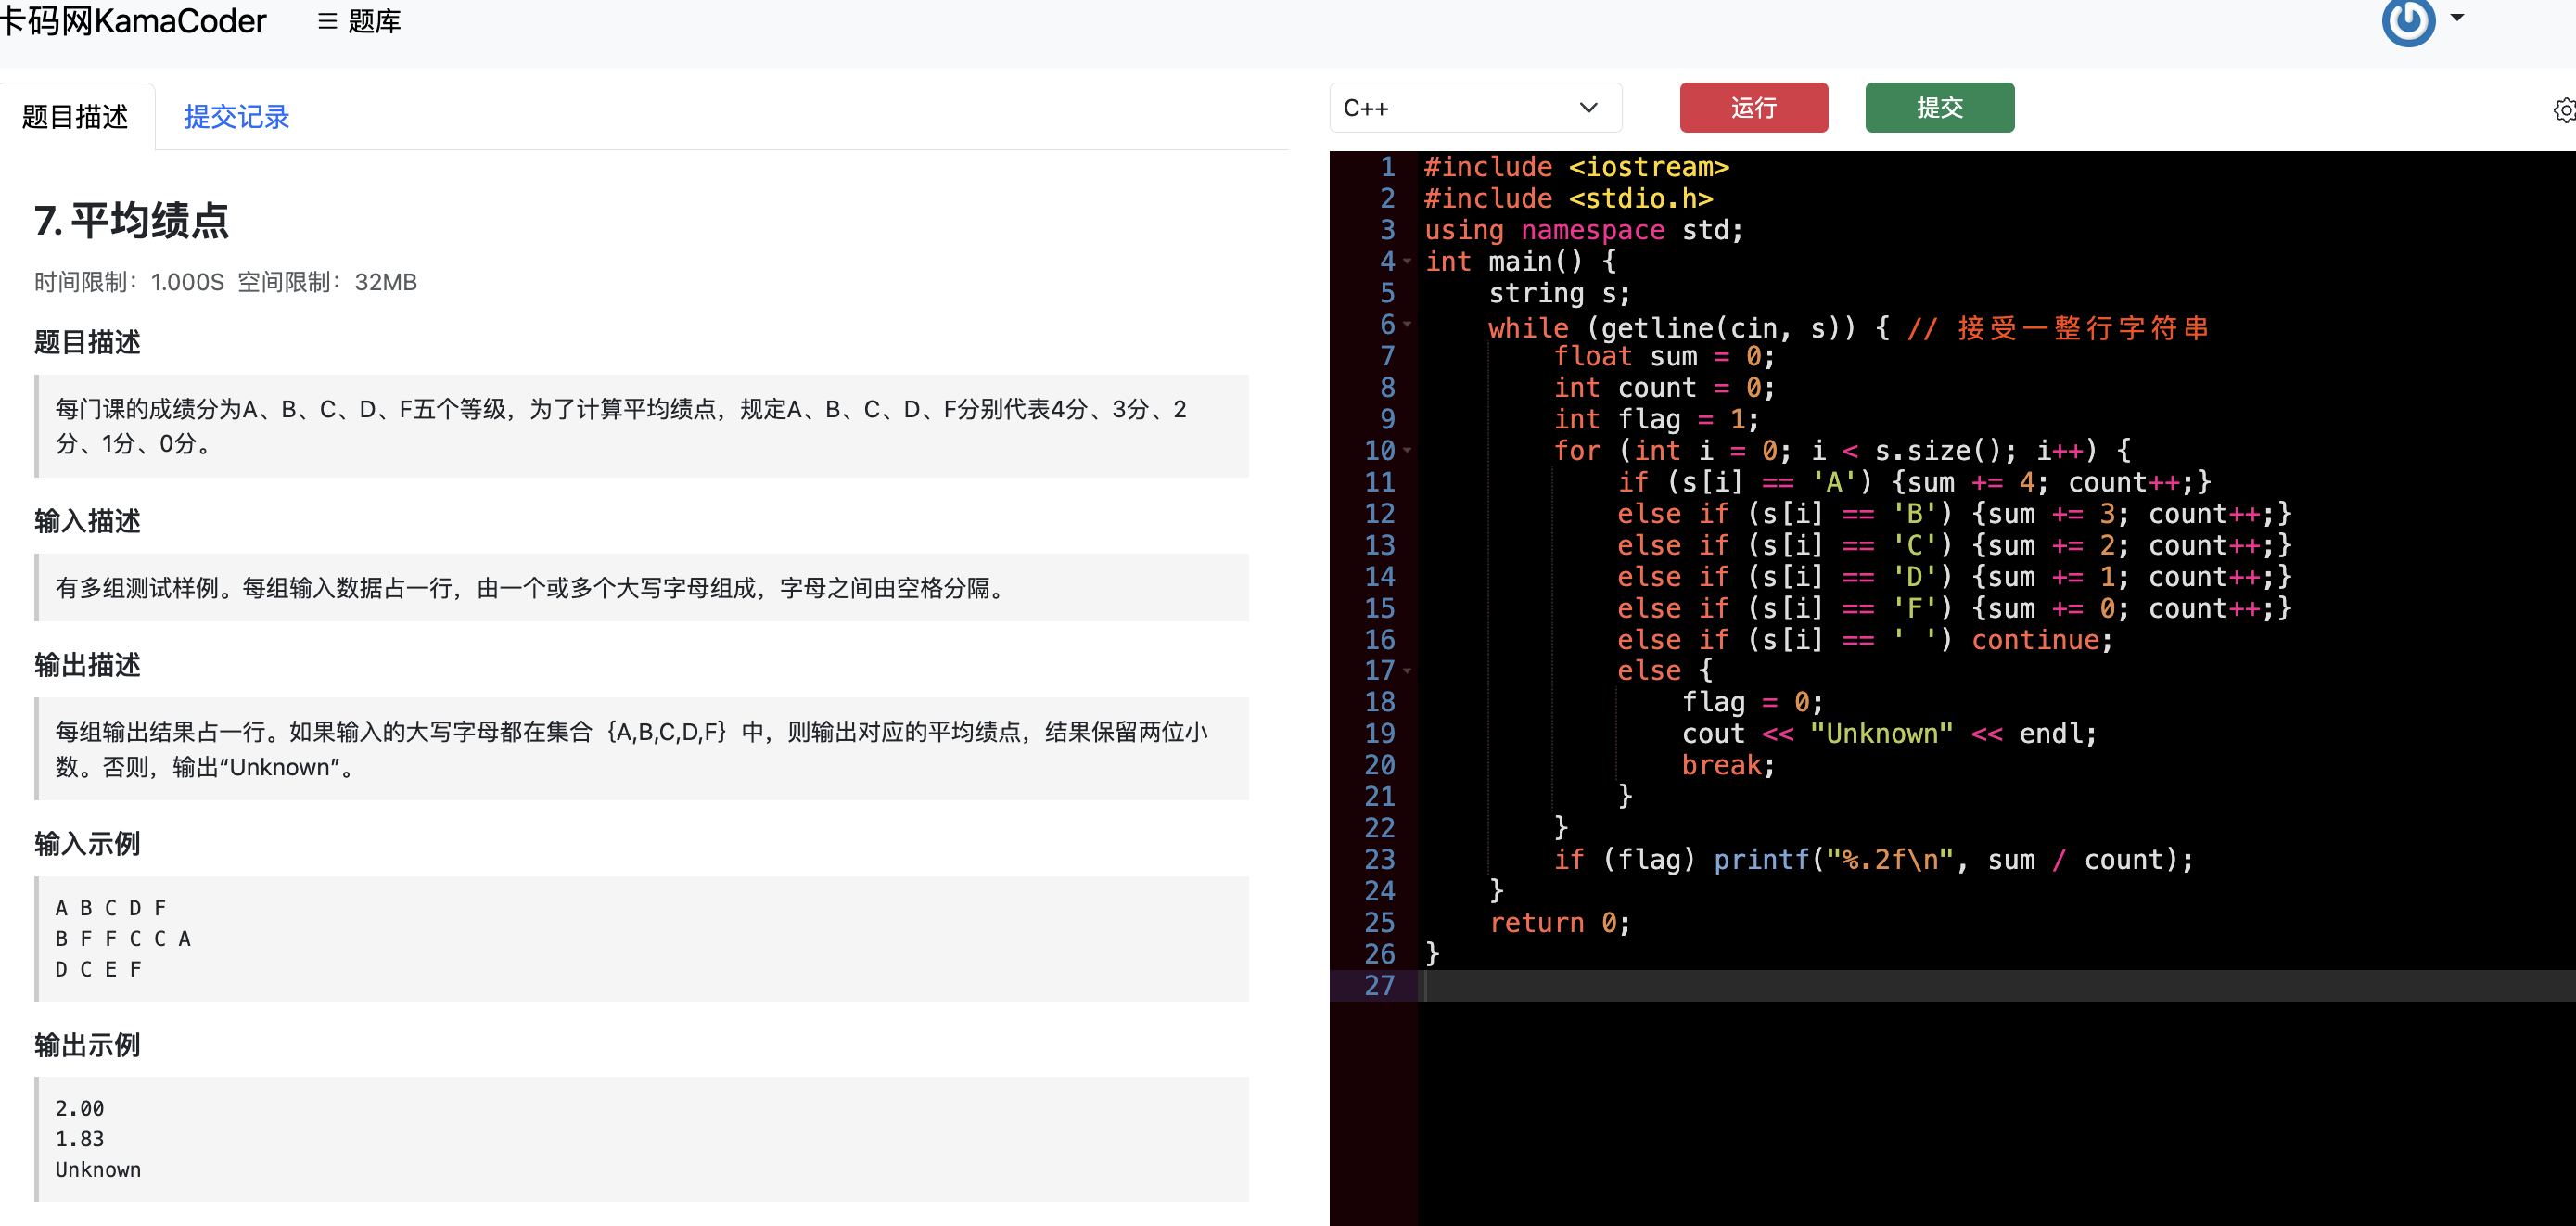Image resolution: width=2576 pixels, height=1226 pixels.
Task: Click sample input line A B C D F
Action: click(111, 908)
